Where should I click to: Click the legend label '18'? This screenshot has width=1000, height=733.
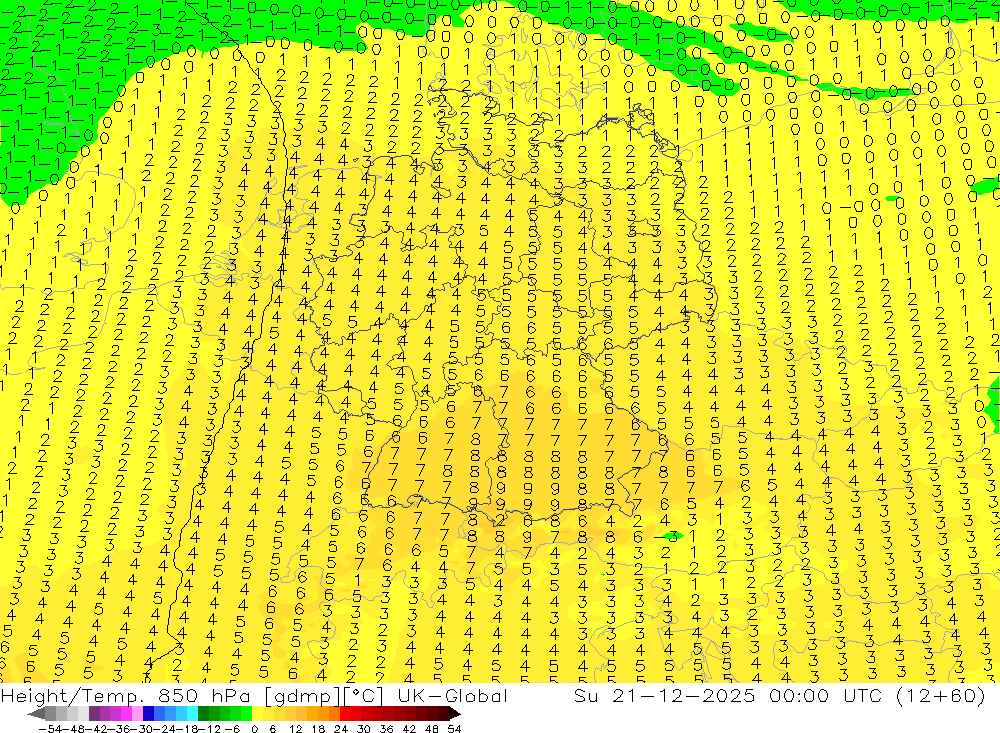coord(318,729)
